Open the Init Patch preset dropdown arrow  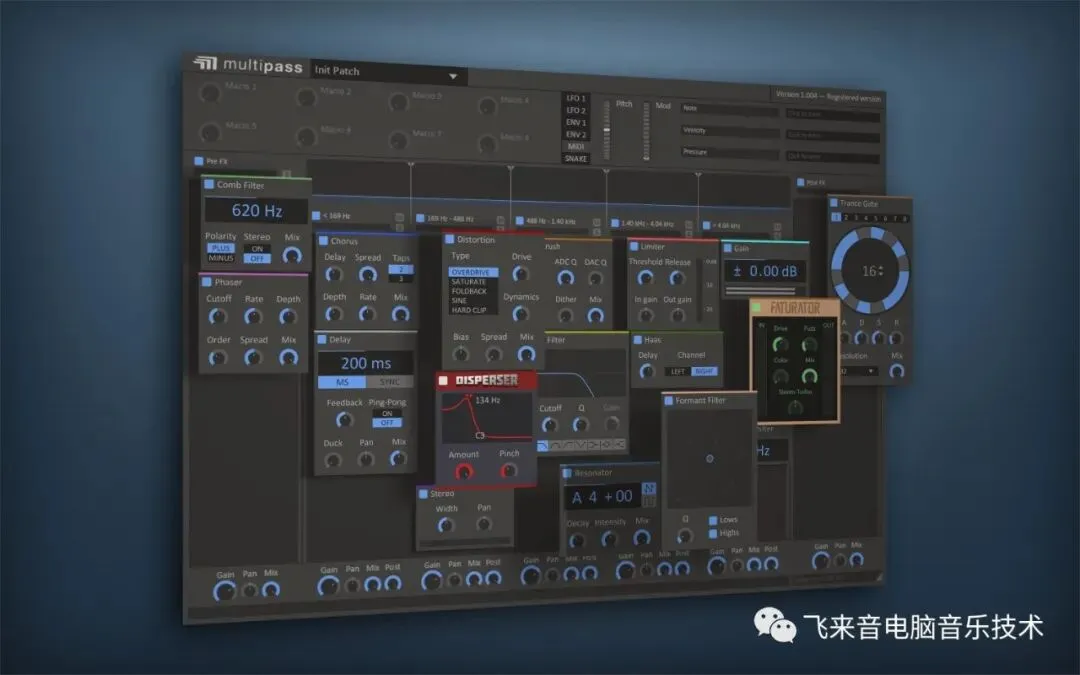[453, 76]
